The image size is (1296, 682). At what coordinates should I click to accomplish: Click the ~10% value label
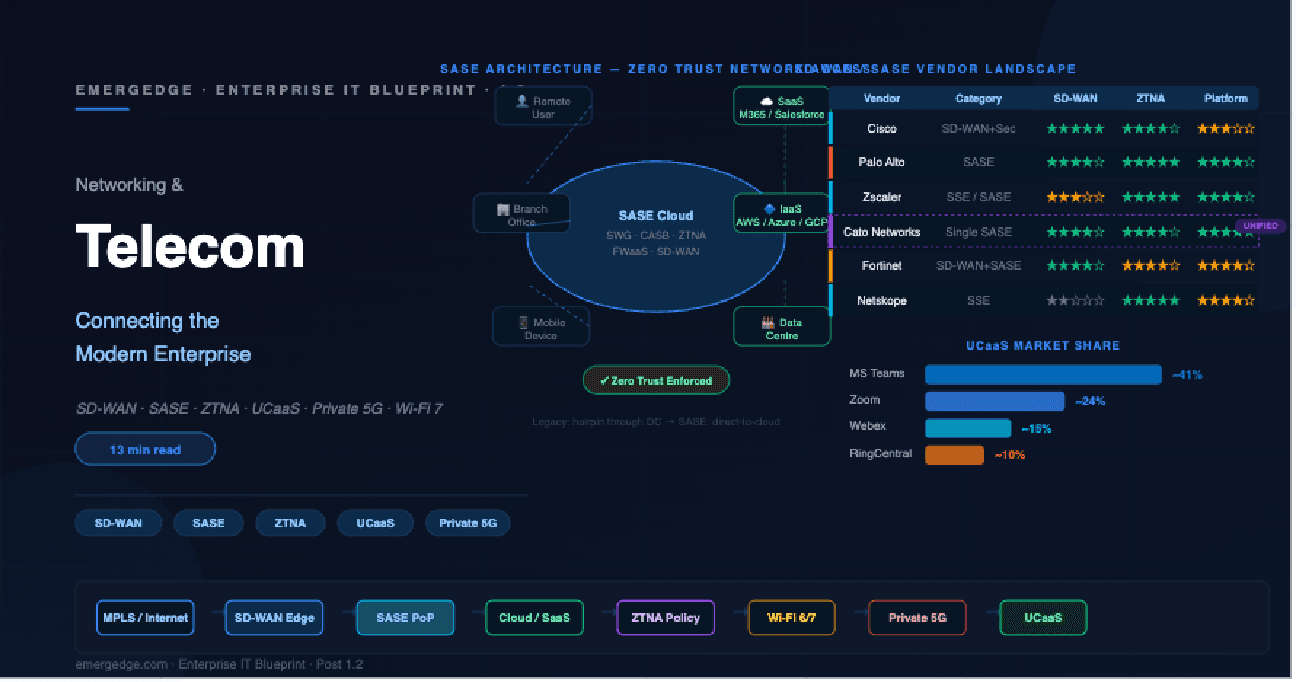pyautogui.click(x=1010, y=455)
